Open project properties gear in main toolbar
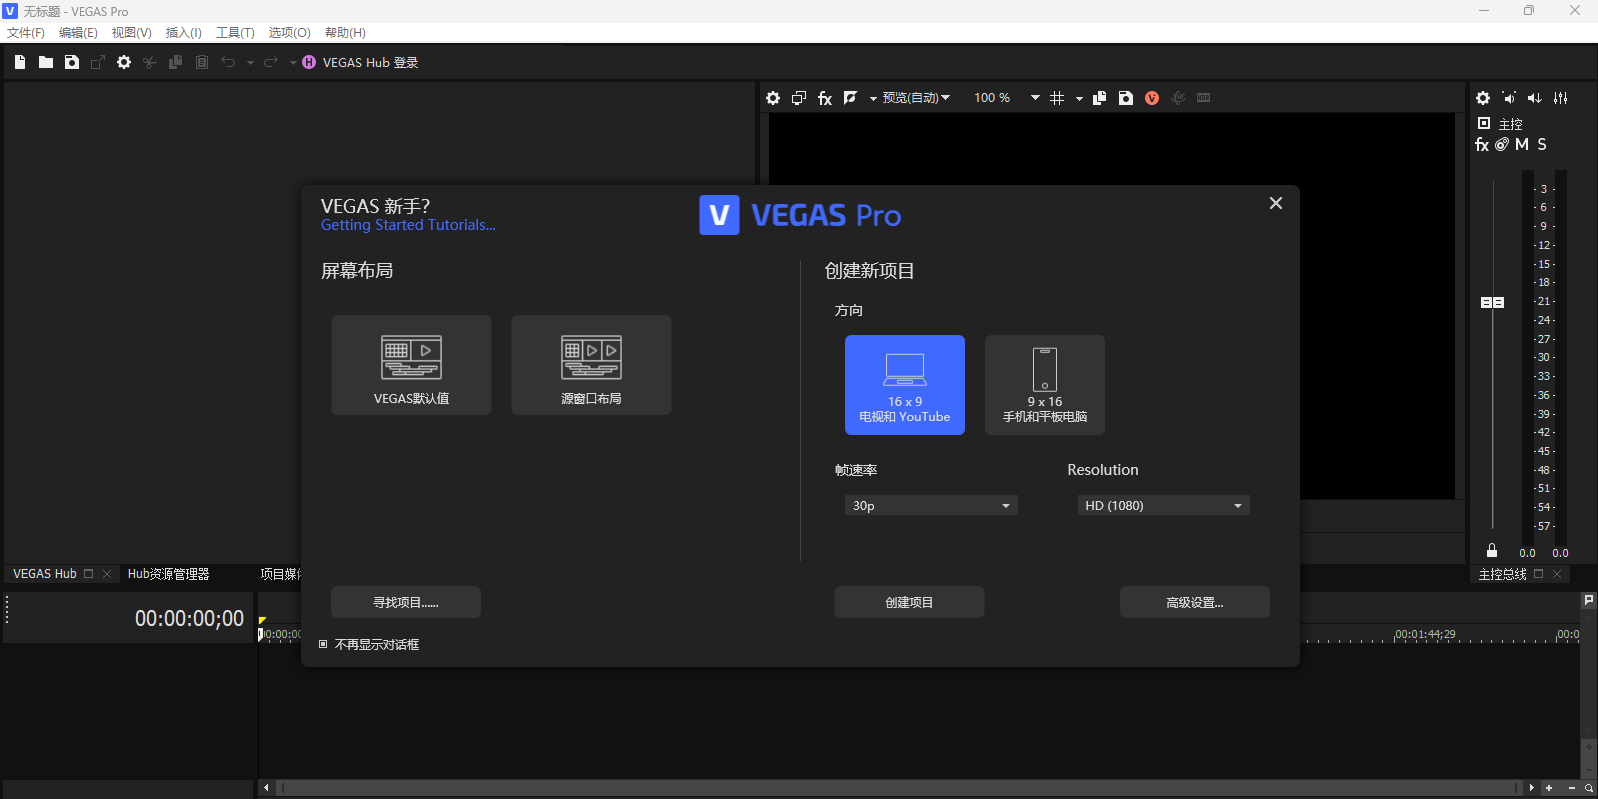1598x799 pixels. click(x=124, y=62)
